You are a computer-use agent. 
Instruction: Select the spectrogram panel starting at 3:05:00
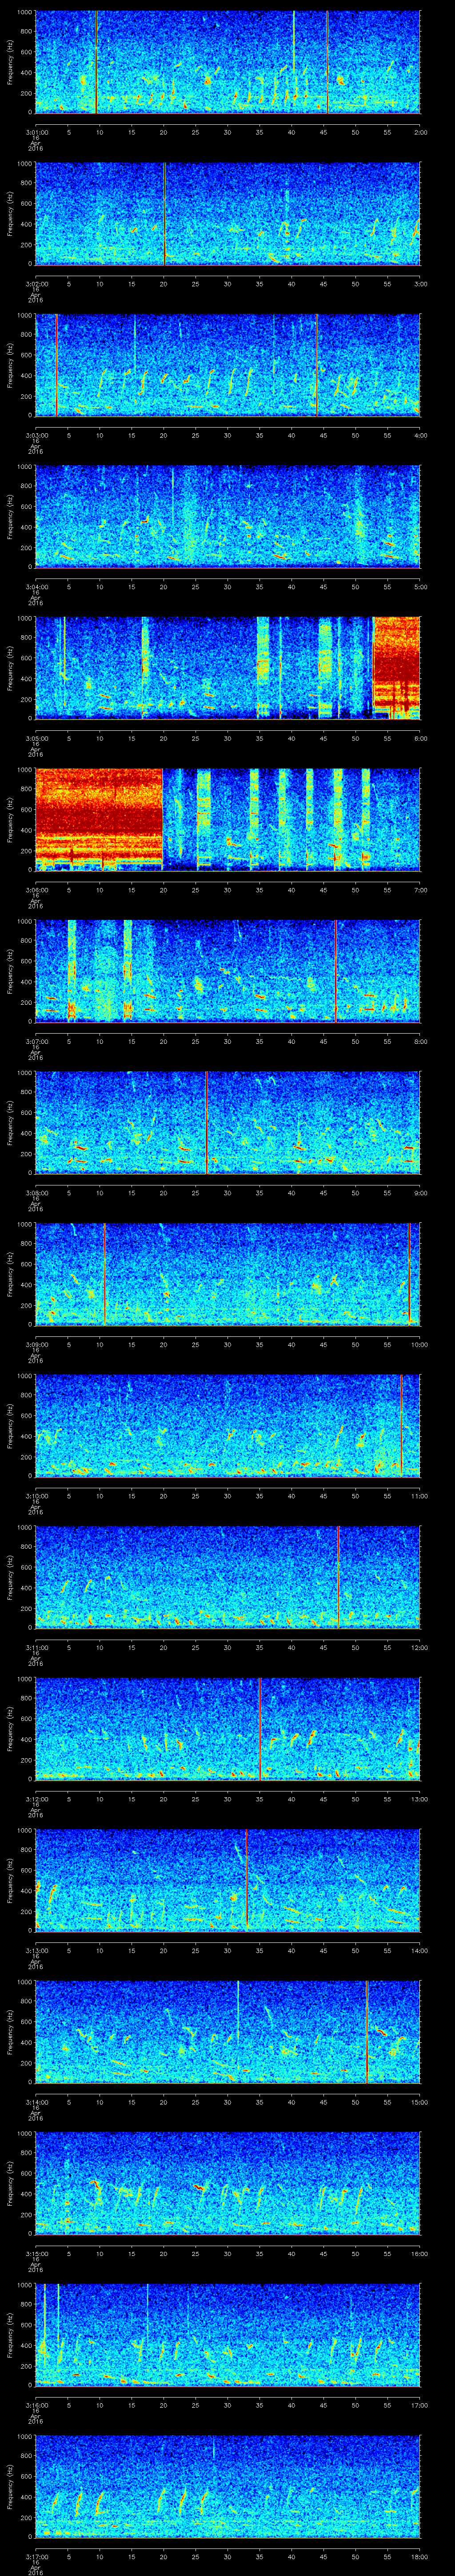tap(228, 668)
